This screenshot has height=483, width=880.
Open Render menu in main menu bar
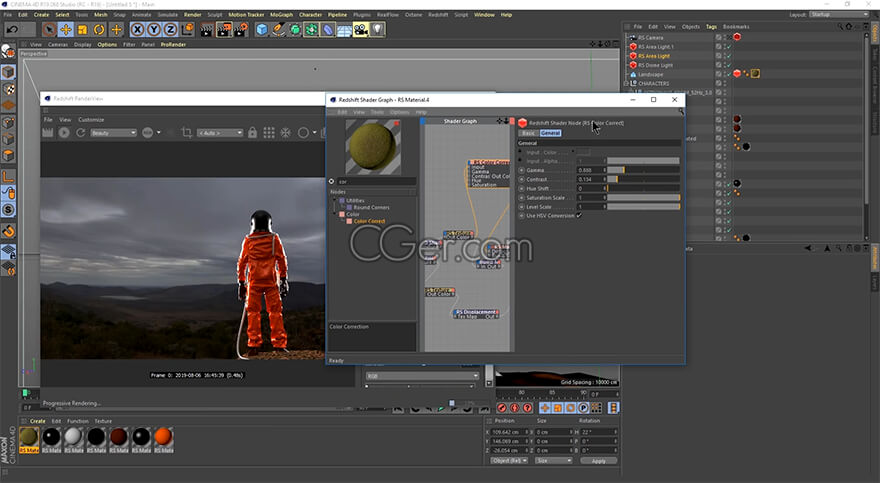[192, 15]
